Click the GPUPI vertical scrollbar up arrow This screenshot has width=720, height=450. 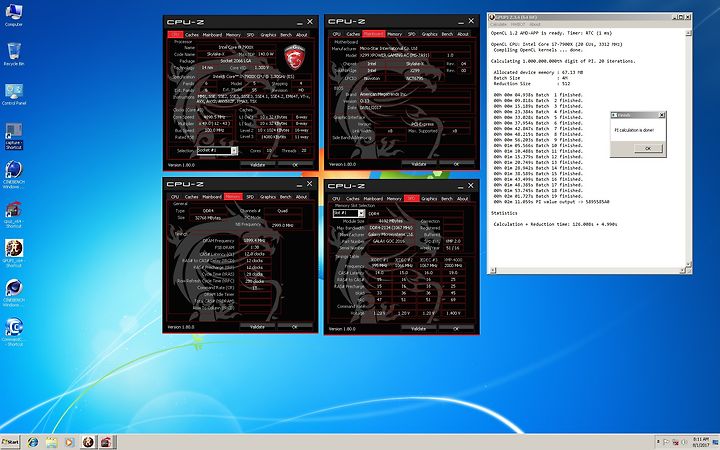point(688,33)
